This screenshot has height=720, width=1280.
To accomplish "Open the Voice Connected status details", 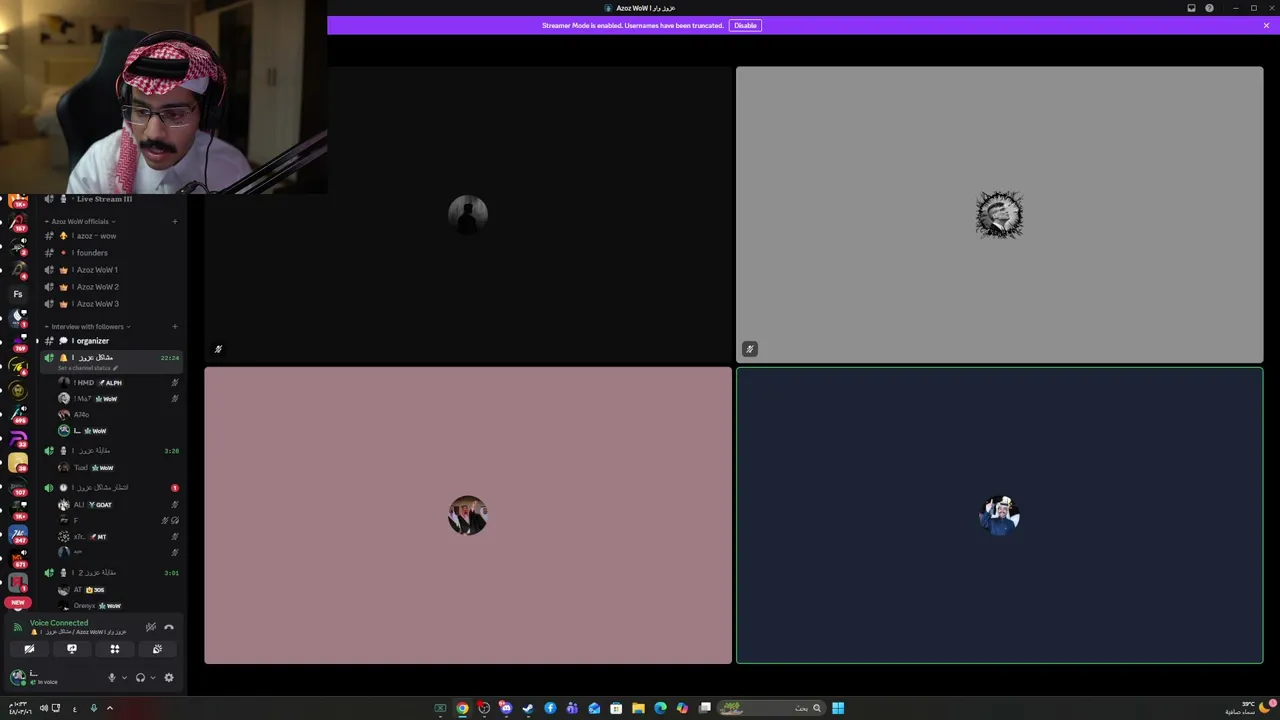I will [x=59, y=623].
